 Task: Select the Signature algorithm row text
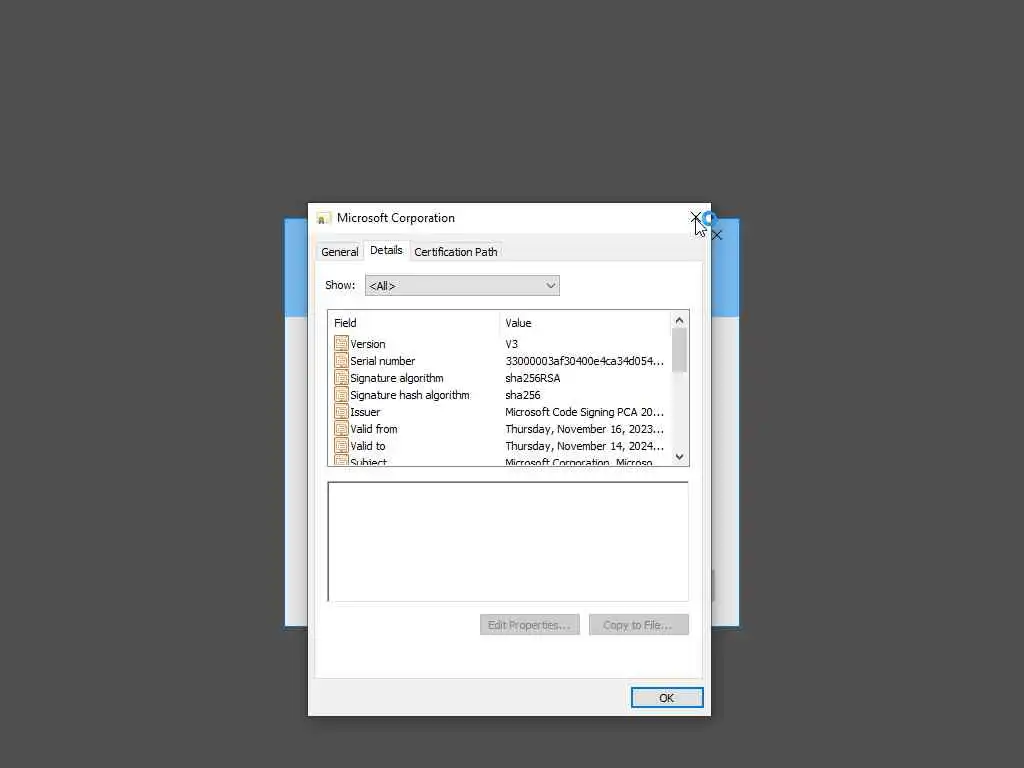[x=396, y=377]
